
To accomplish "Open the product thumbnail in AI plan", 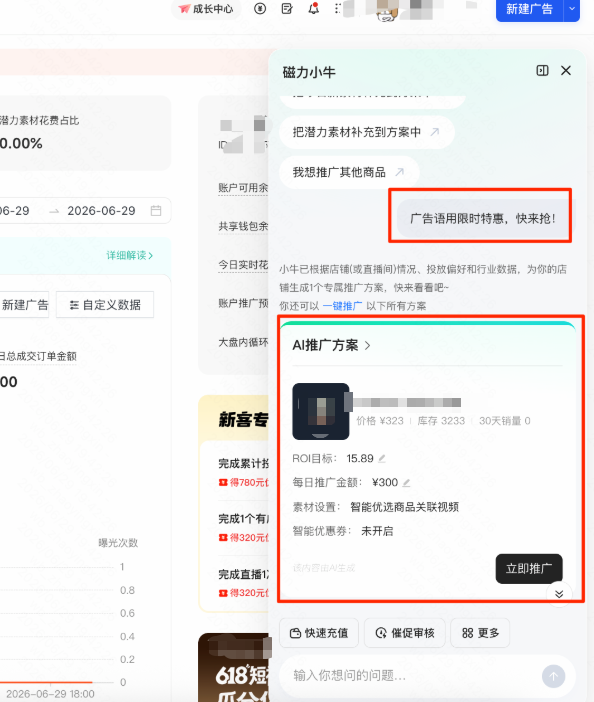I will point(321,411).
